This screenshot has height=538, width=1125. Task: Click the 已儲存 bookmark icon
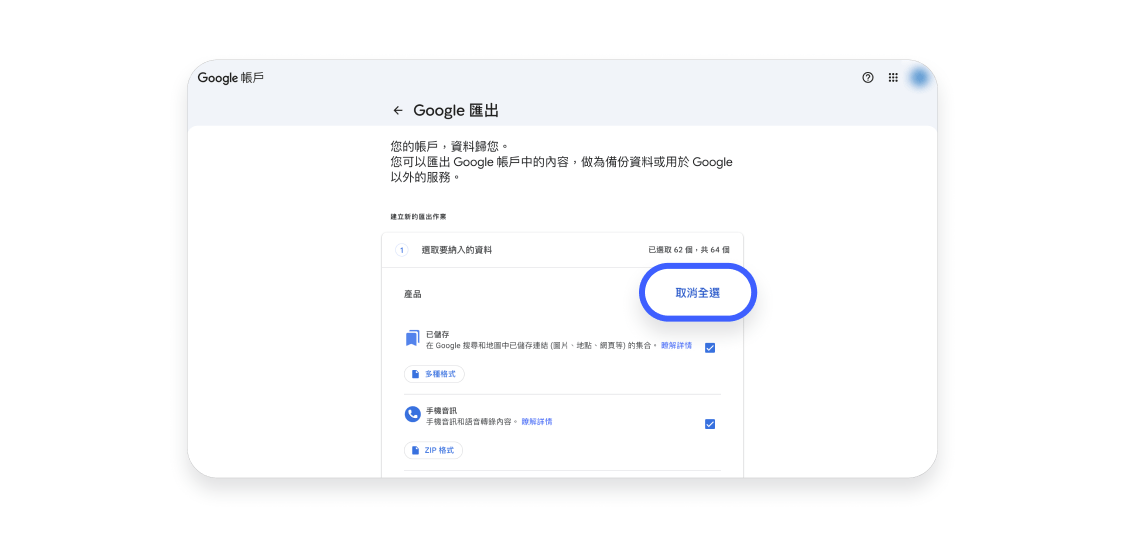click(412, 339)
